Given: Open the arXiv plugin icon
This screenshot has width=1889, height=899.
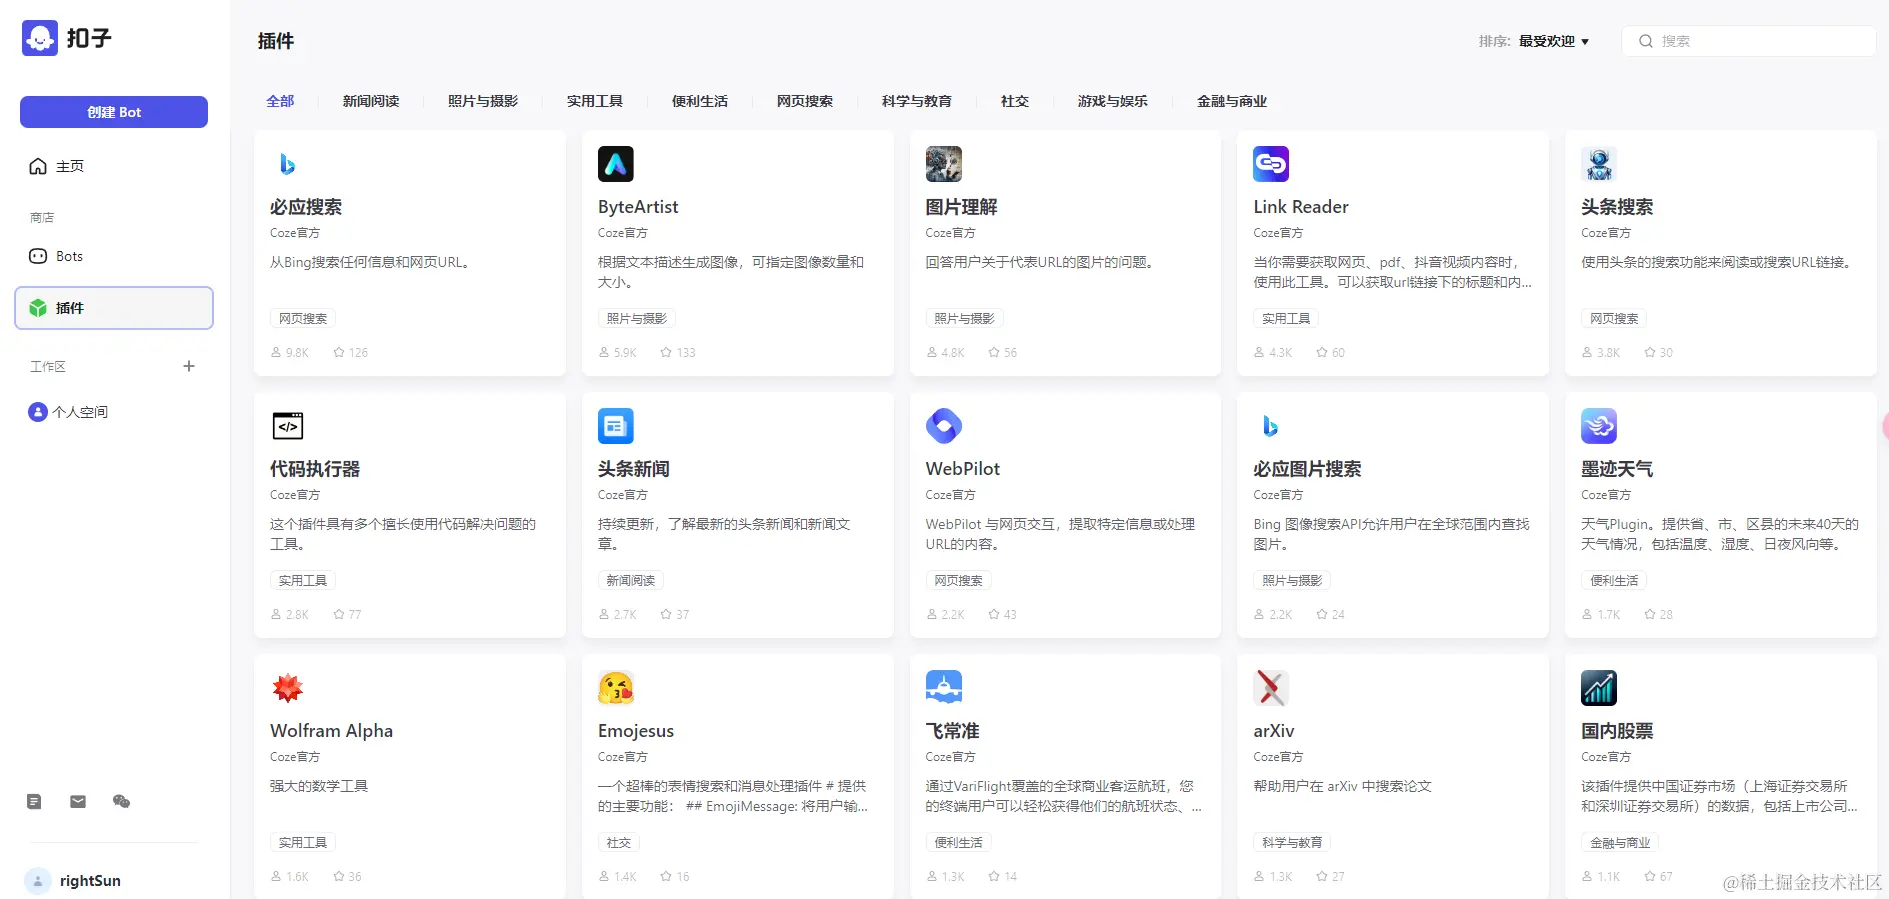Looking at the screenshot, I should click(1271, 688).
